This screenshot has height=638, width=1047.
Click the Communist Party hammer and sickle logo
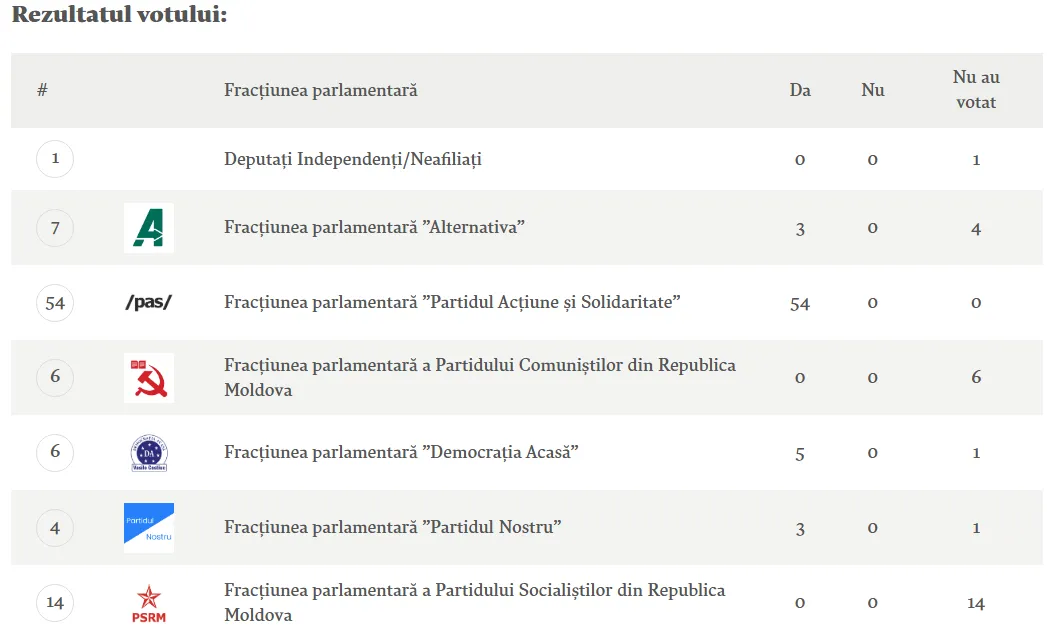tap(148, 377)
